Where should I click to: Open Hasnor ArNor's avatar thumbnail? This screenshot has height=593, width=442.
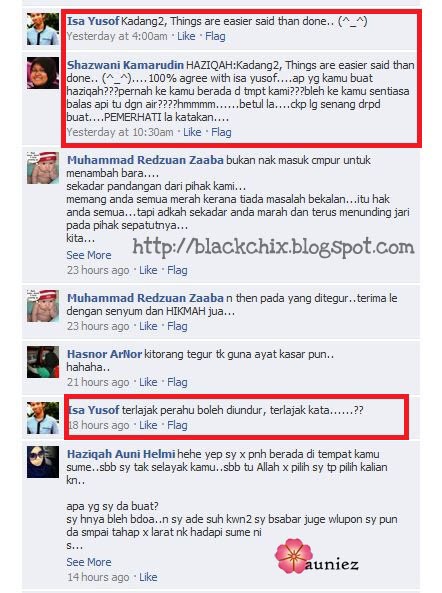coord(43,362)
